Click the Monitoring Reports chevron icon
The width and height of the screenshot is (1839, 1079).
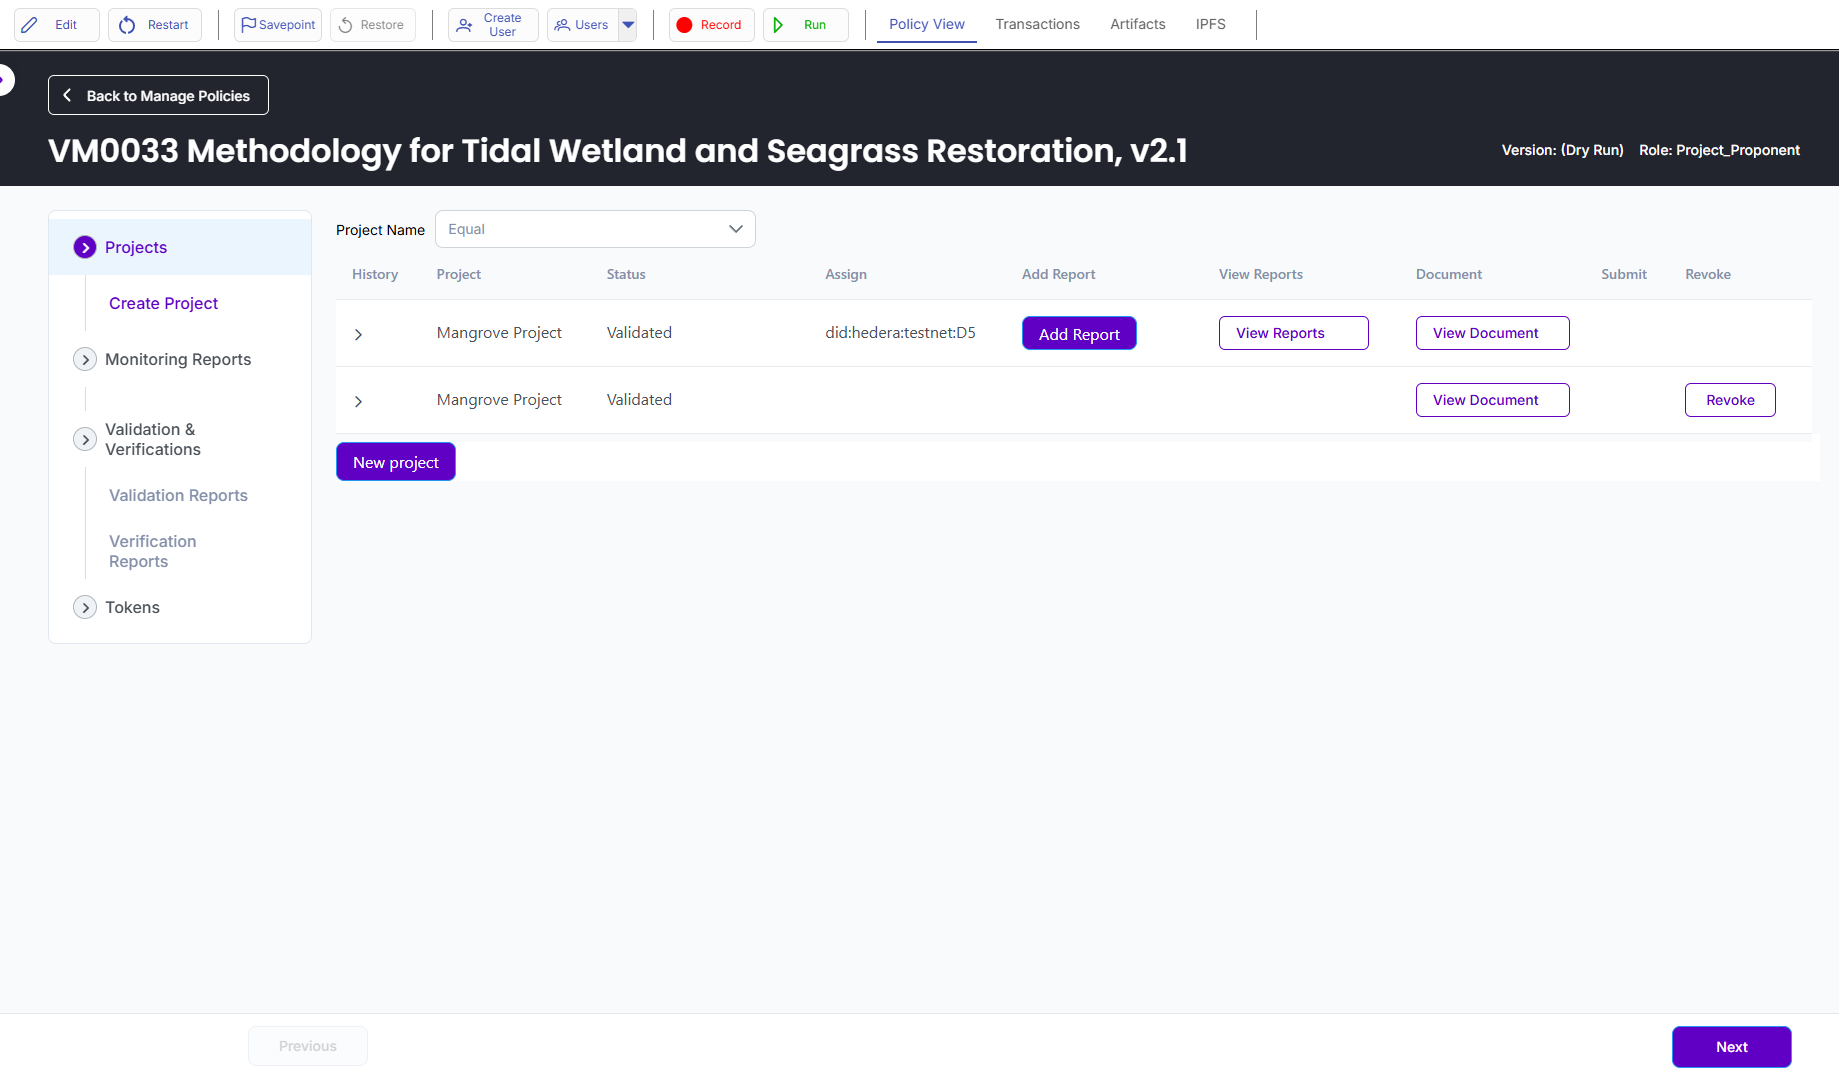point(85,359)
